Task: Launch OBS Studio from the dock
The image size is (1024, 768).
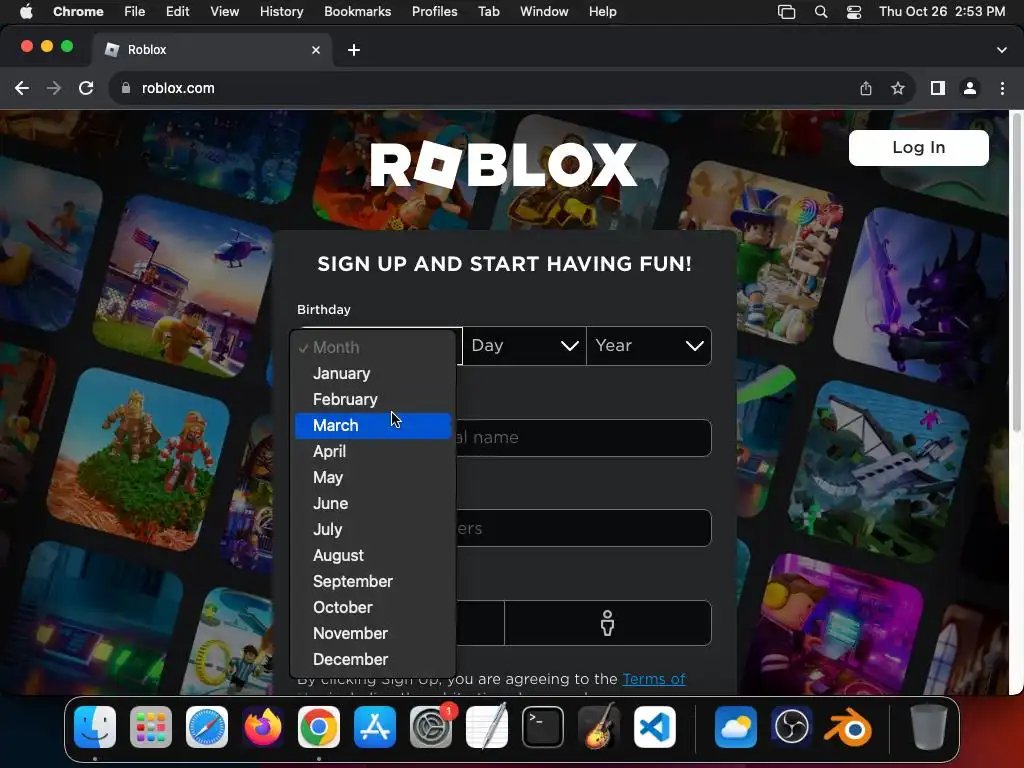Action: pyautogui.click(x=792, y=727)
